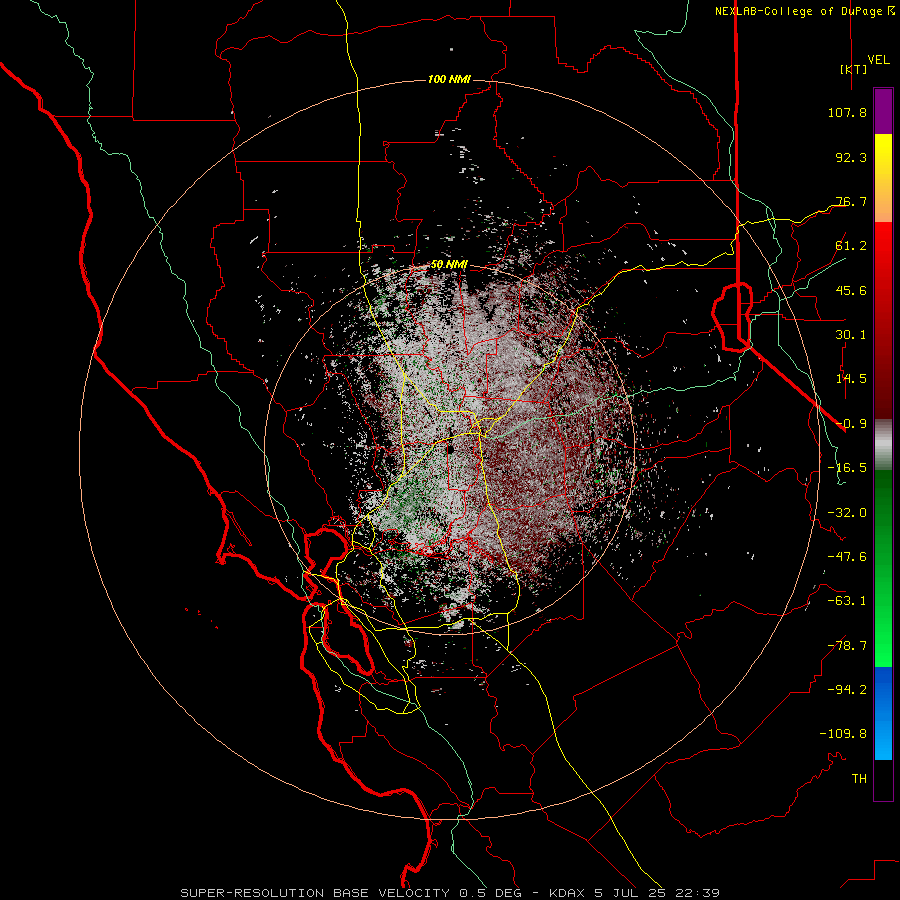Select the -63.1 velocity scale value
900x900 pixels.
(847, 600)
